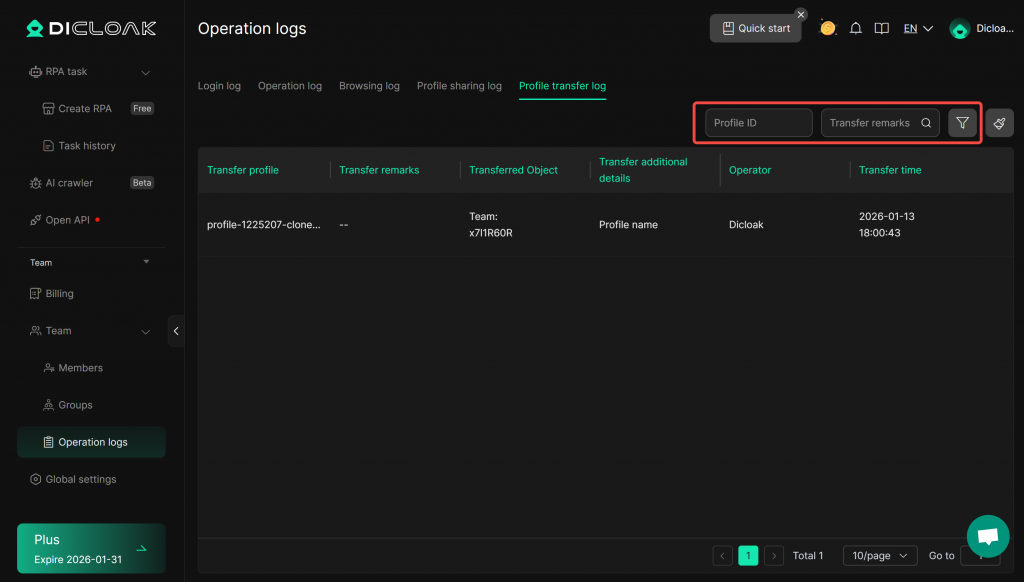
Task: Open the documentation book icon
Action: (x=881, y=29)
